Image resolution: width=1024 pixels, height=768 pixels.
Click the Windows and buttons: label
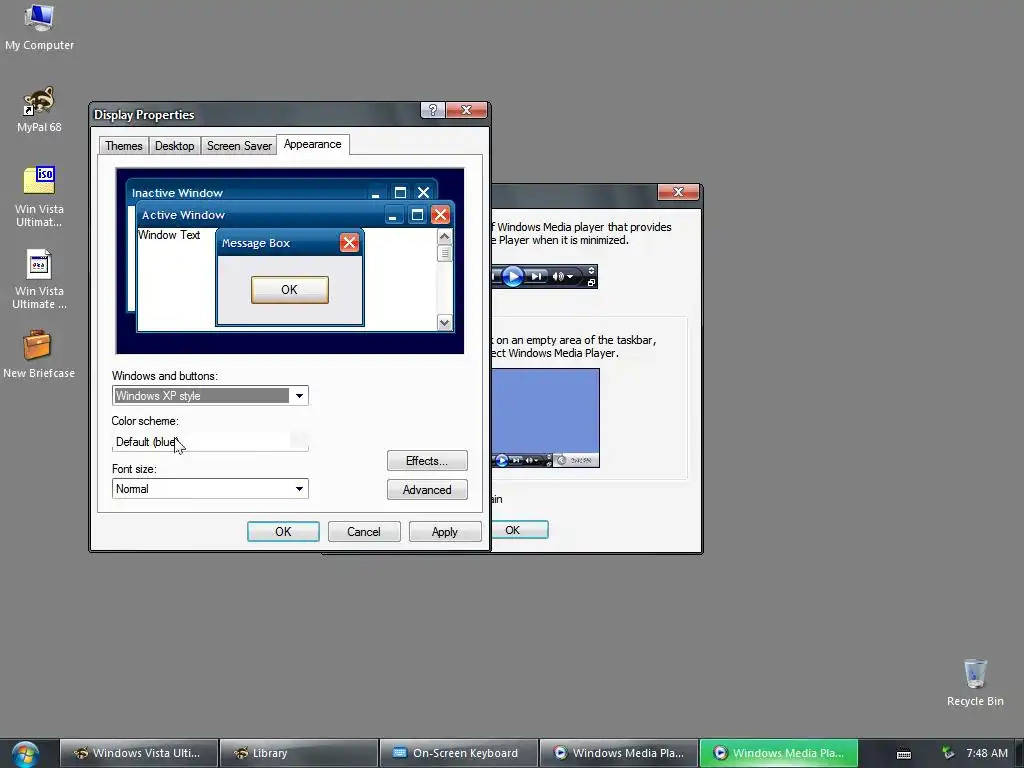[165, 376]
